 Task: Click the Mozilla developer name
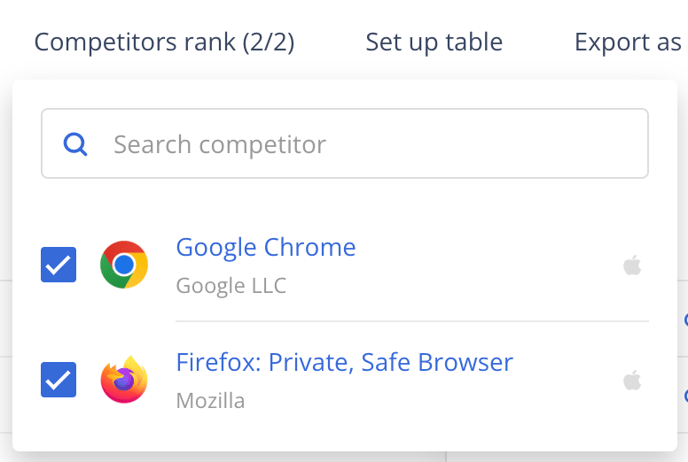[x=211, y=401]
